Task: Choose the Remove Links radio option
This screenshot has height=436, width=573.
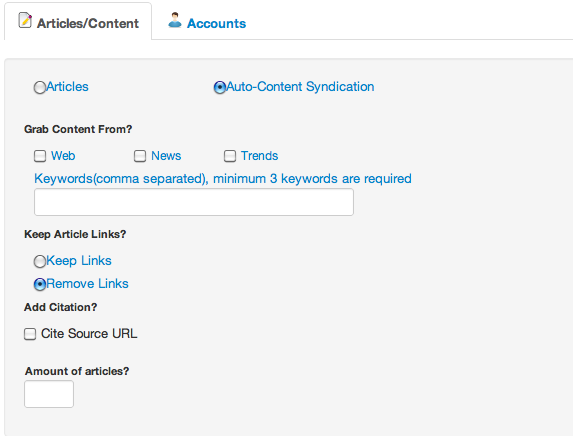Action: coord(39,284)
